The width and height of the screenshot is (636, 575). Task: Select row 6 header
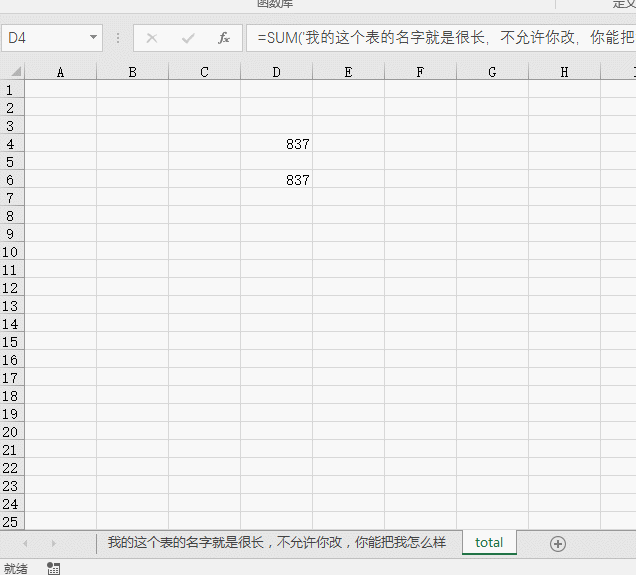12,180
